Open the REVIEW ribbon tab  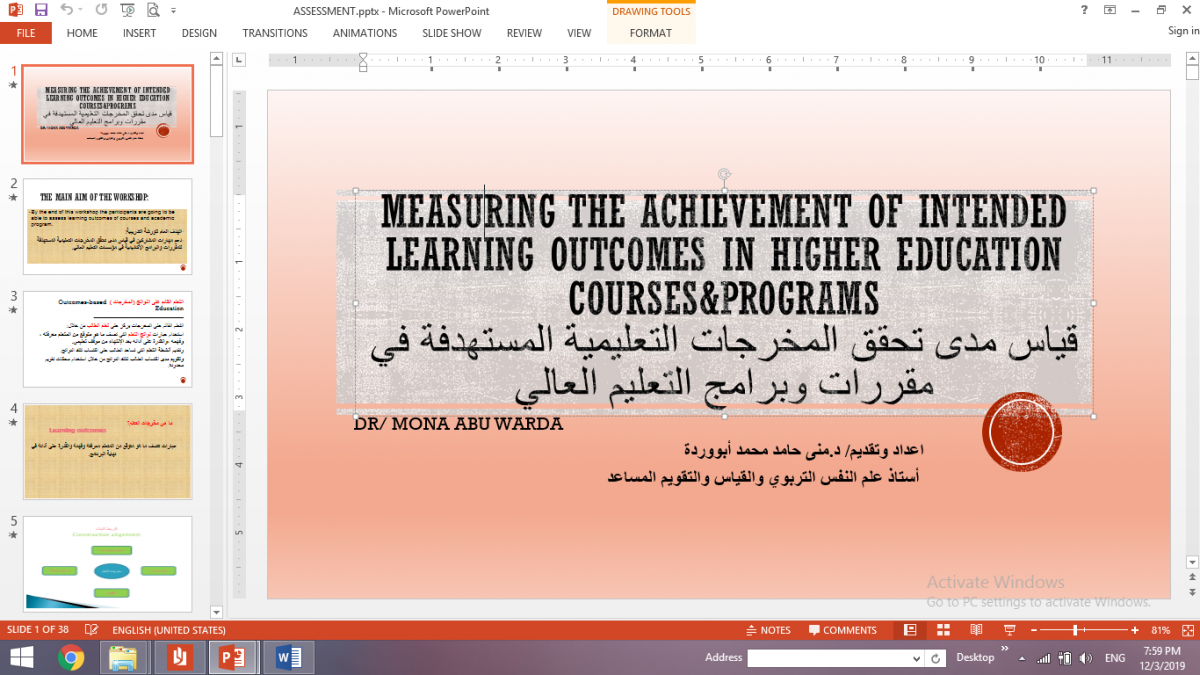(x=524, y=33)
